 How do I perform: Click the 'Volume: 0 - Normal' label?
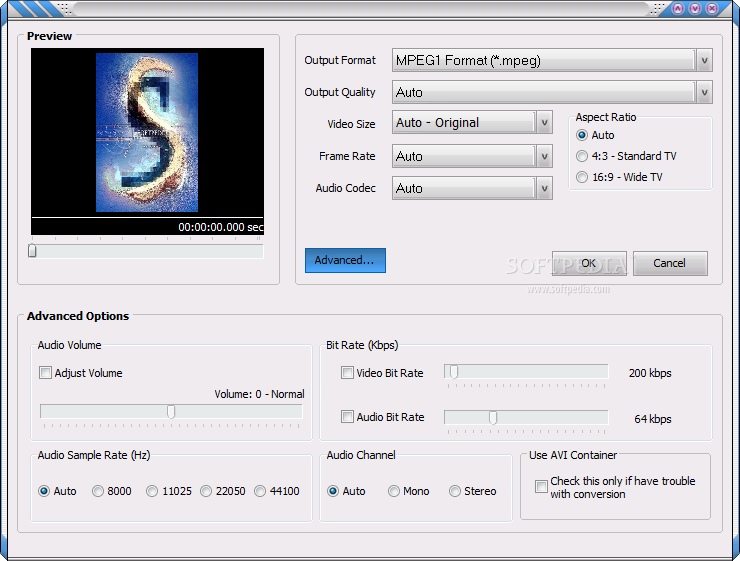tap(259, 394)
